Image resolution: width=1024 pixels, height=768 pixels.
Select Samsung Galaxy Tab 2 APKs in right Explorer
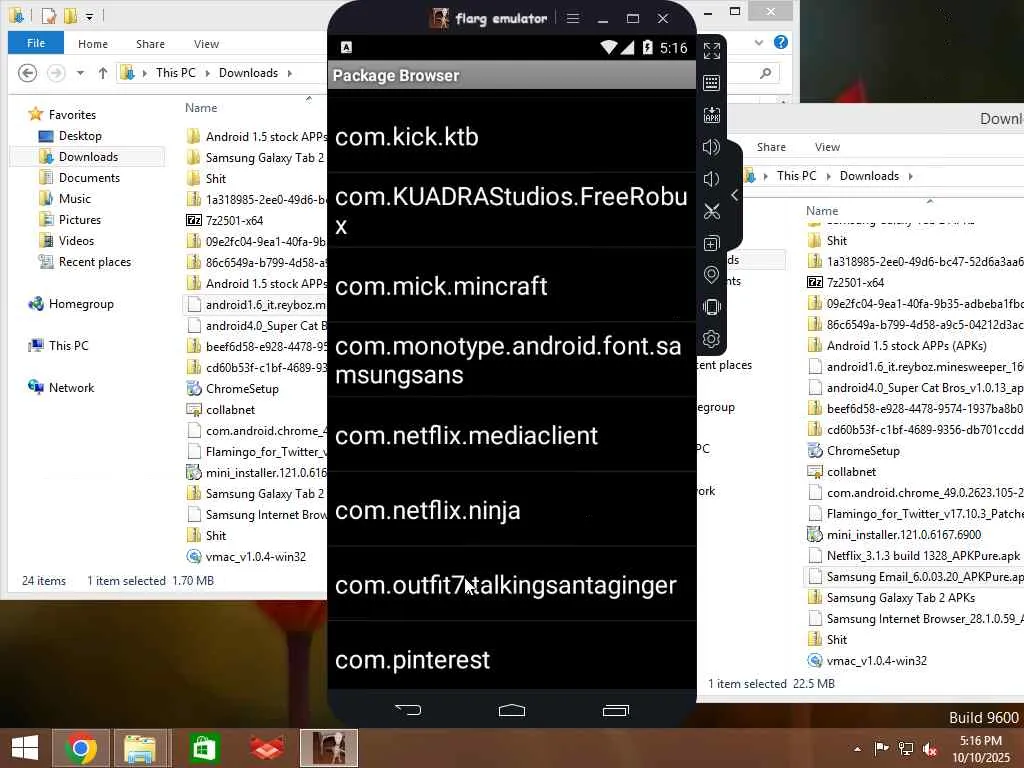tap(901, 598)
